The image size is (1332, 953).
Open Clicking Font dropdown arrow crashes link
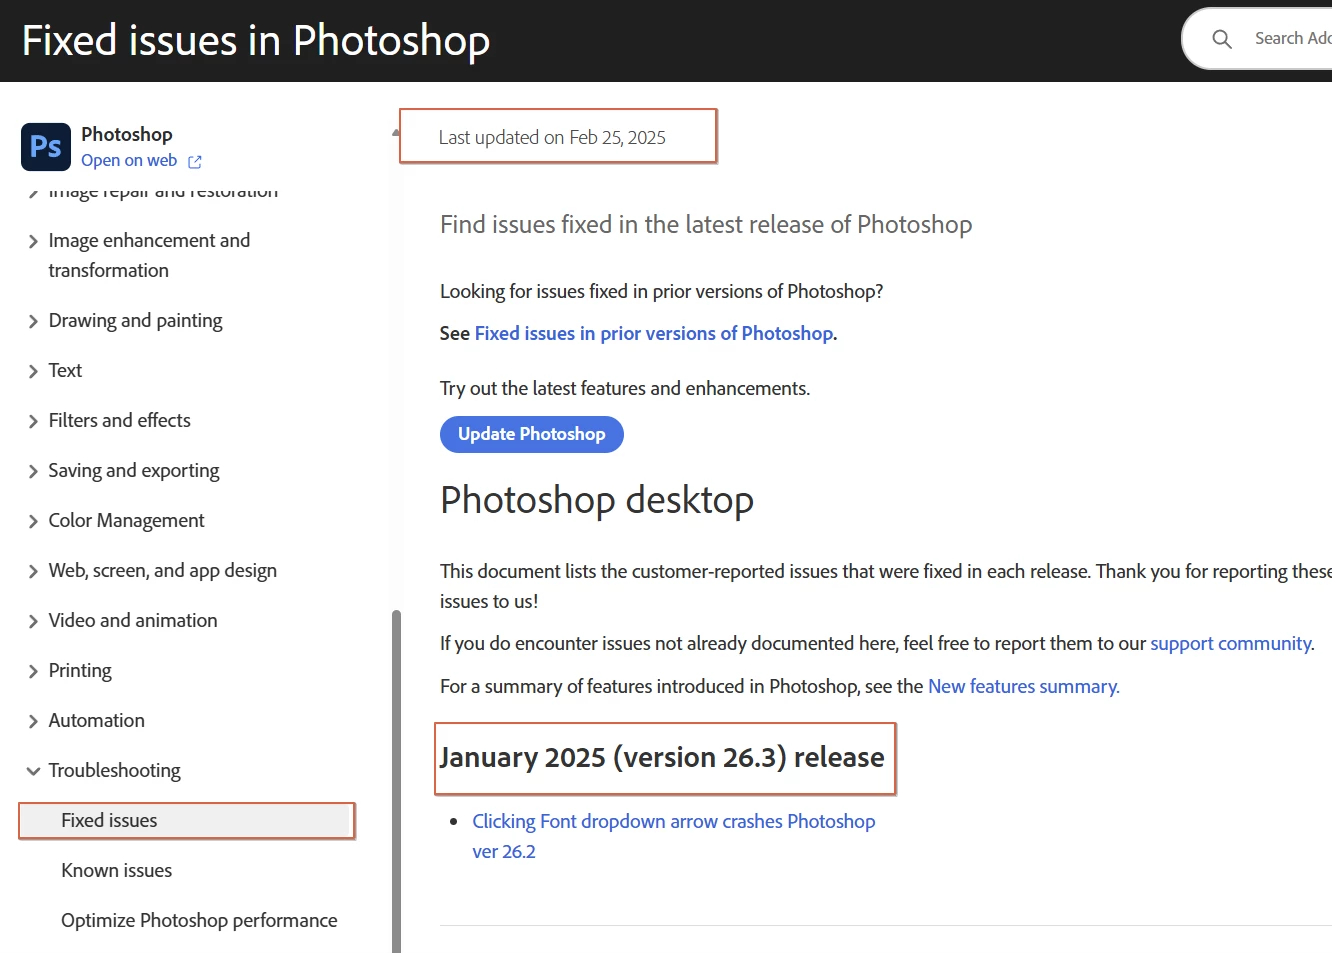coord(674,836)
